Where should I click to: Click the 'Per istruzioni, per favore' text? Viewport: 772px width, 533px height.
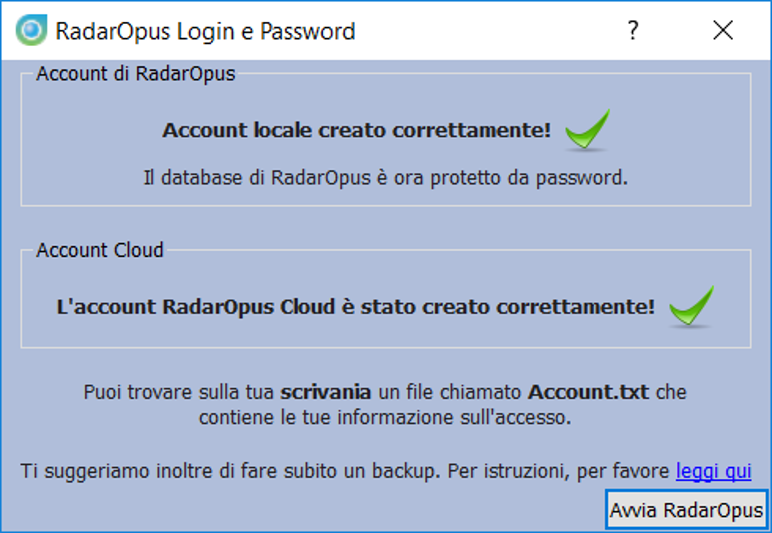tap(560, 470)
